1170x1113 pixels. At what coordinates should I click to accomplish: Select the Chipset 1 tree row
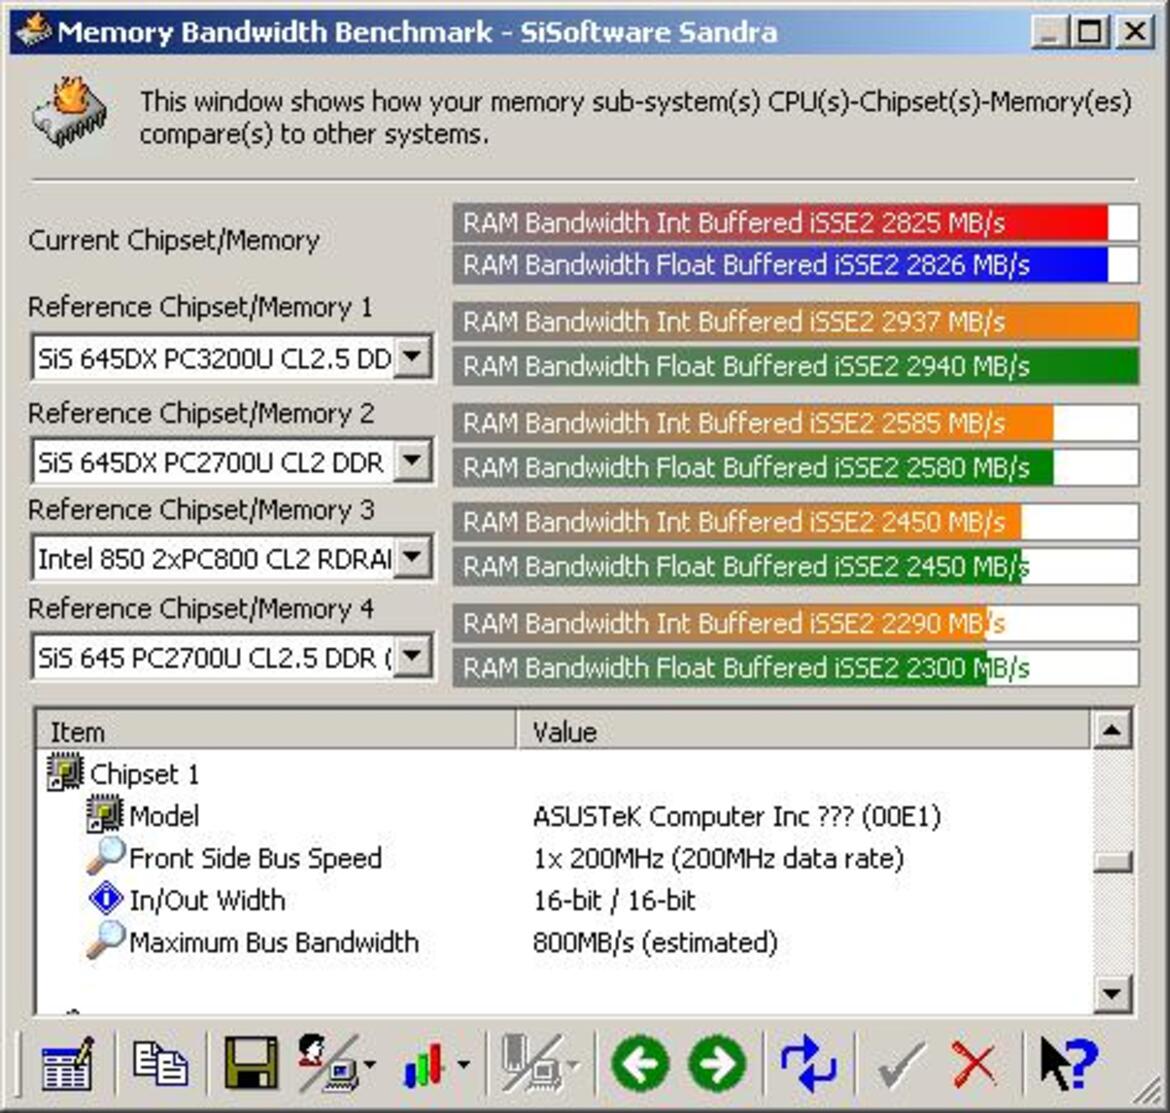(x=144, y=774)
